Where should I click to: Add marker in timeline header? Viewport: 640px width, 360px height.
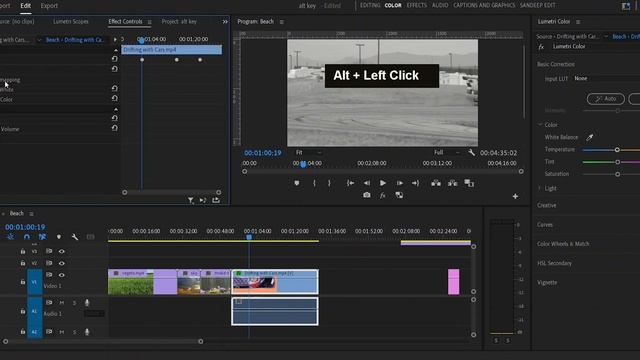click(x=59, y=237)
